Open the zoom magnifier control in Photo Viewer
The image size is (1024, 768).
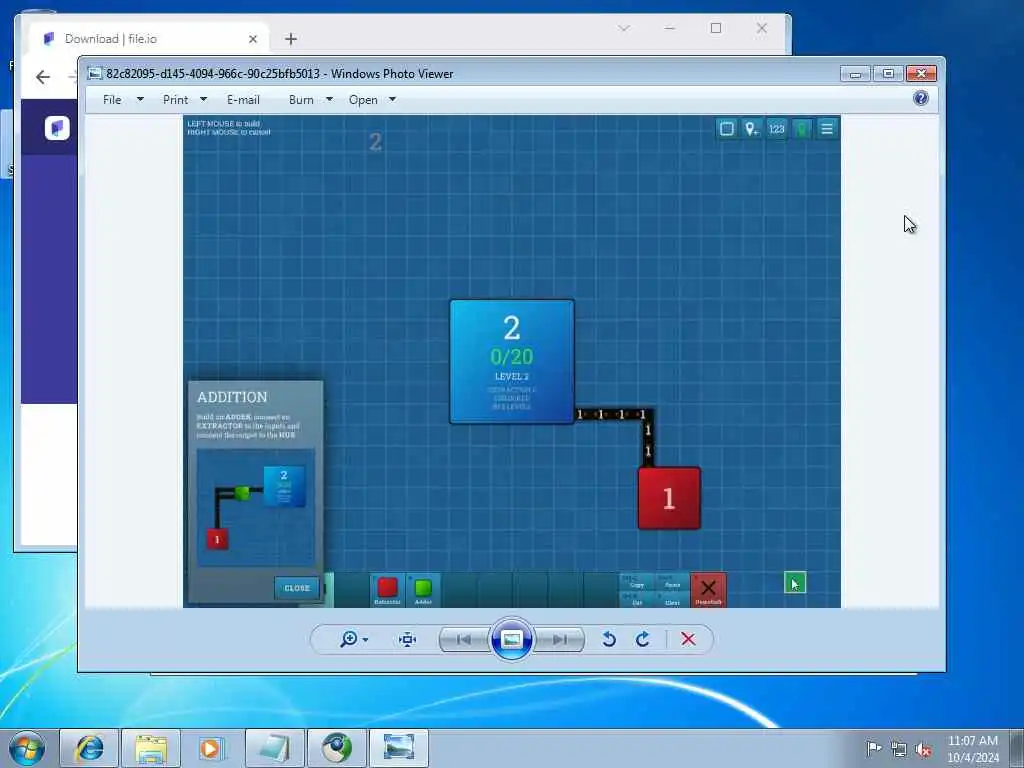click(349, 639)
